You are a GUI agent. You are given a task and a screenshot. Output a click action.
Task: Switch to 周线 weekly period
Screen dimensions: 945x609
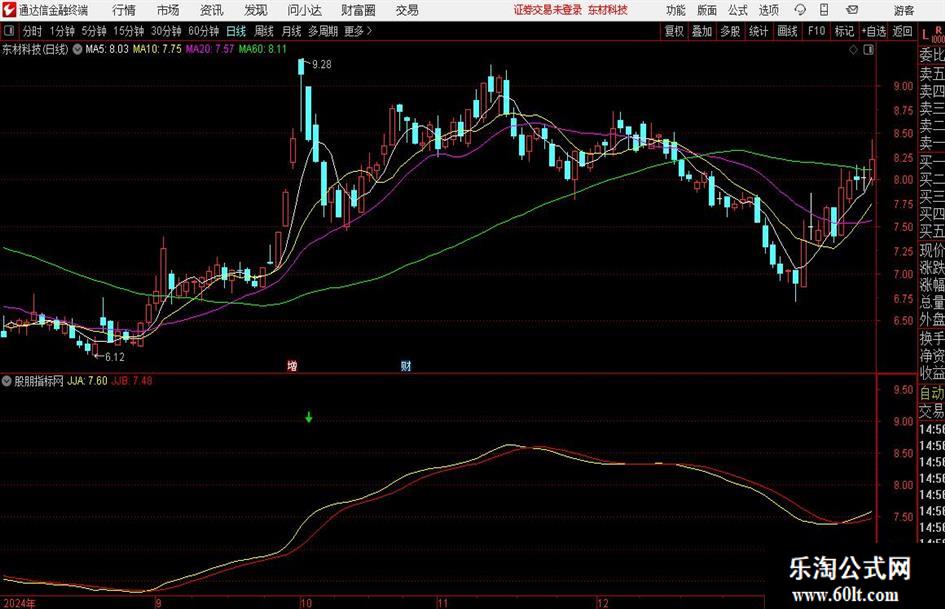click(x=264, y=31)
